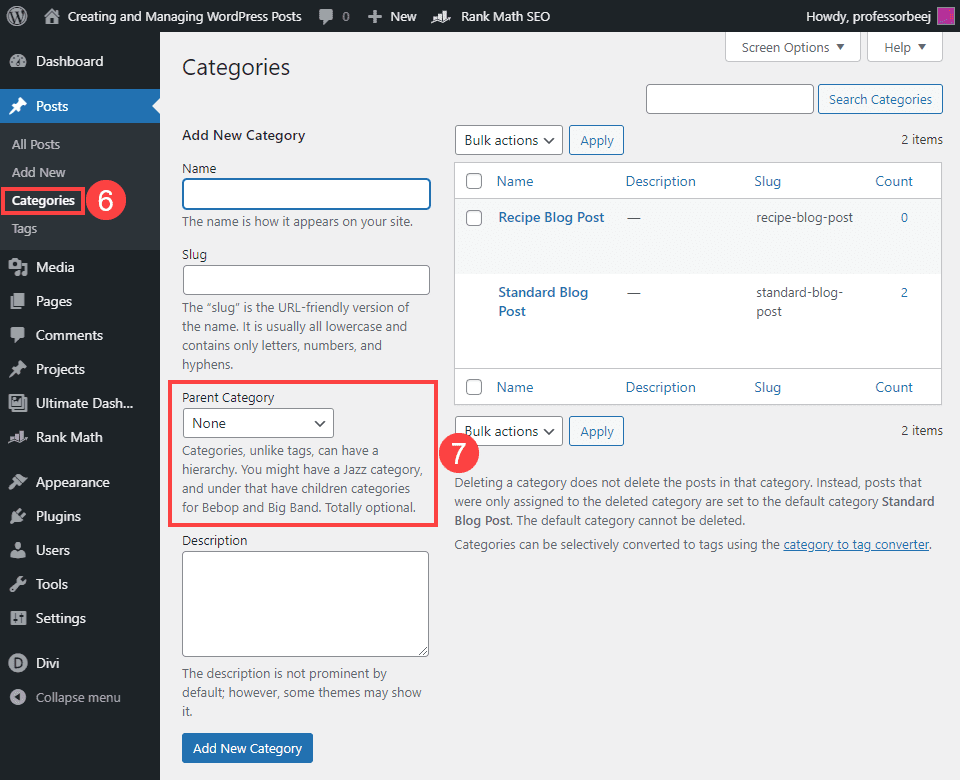This screenshot has width=960, height=780.
Task: Click the Add New Category button
Action: [247, 748]
